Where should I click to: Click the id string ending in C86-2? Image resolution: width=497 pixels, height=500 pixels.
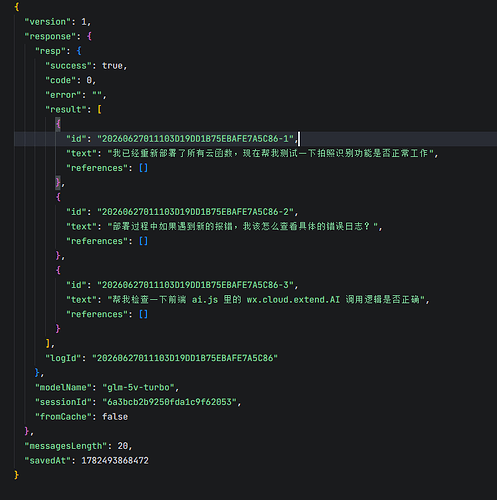(195, 212)
